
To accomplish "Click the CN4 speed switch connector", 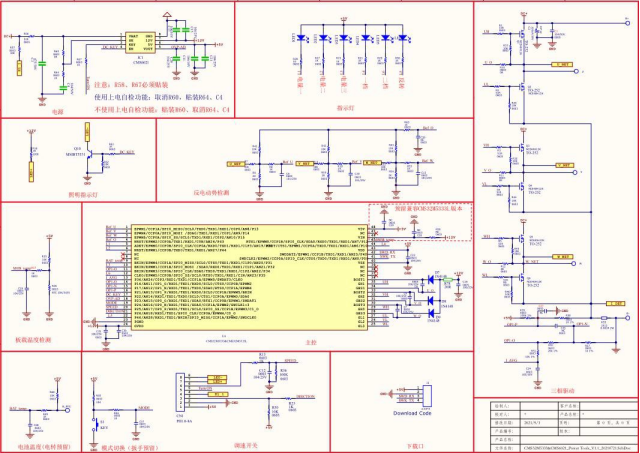I will pyautogui.click(x=180, y=391).
